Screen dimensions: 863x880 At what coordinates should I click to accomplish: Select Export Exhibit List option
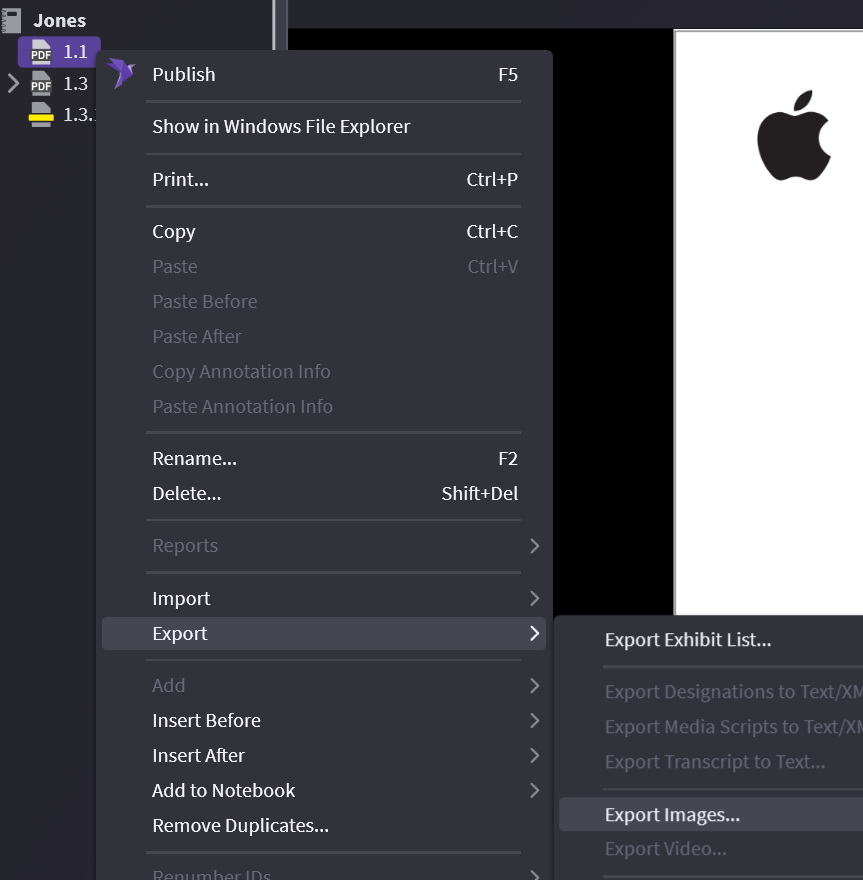pos(687,640)
